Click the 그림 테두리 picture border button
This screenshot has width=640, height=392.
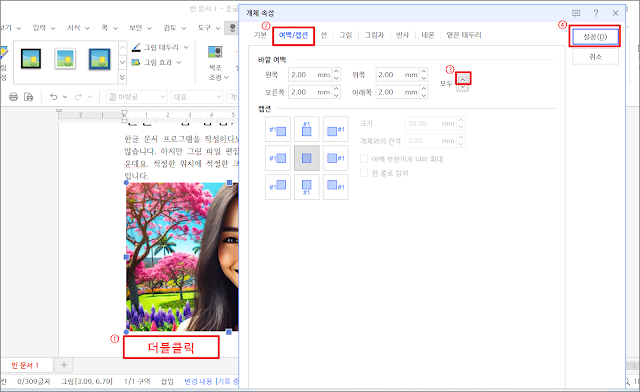156,47
